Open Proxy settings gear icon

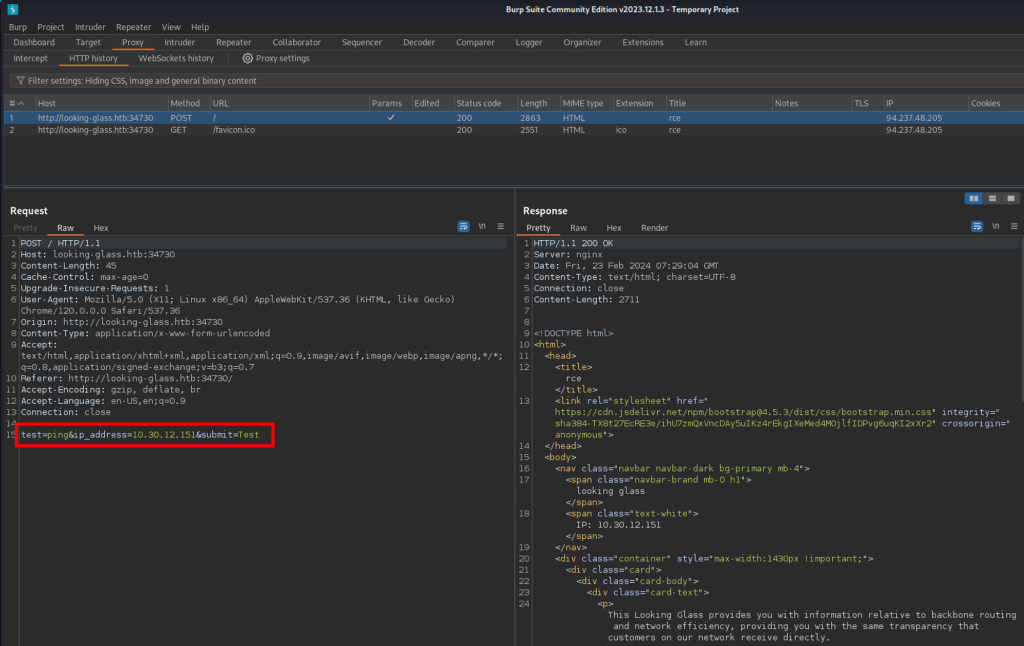247,59
